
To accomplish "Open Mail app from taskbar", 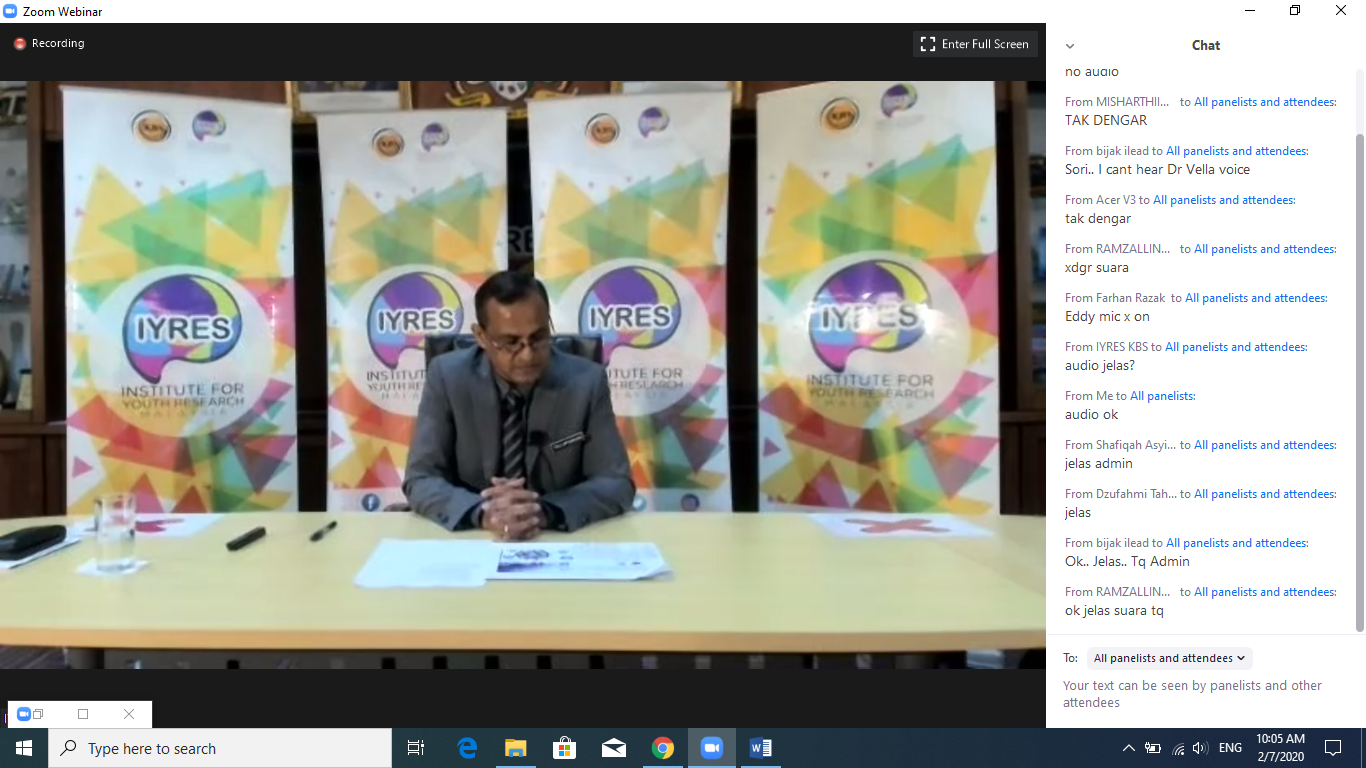I will pos(613,748).
